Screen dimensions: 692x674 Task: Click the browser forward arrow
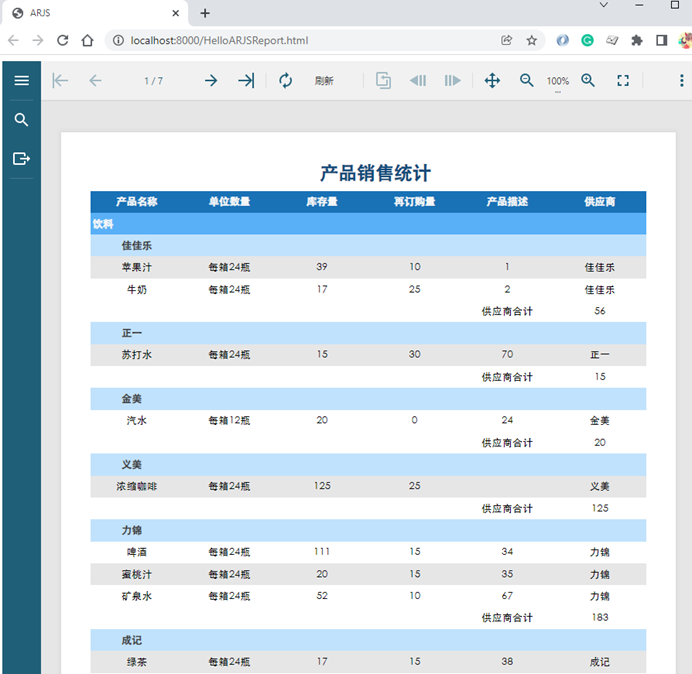click(x=38, y=41)
